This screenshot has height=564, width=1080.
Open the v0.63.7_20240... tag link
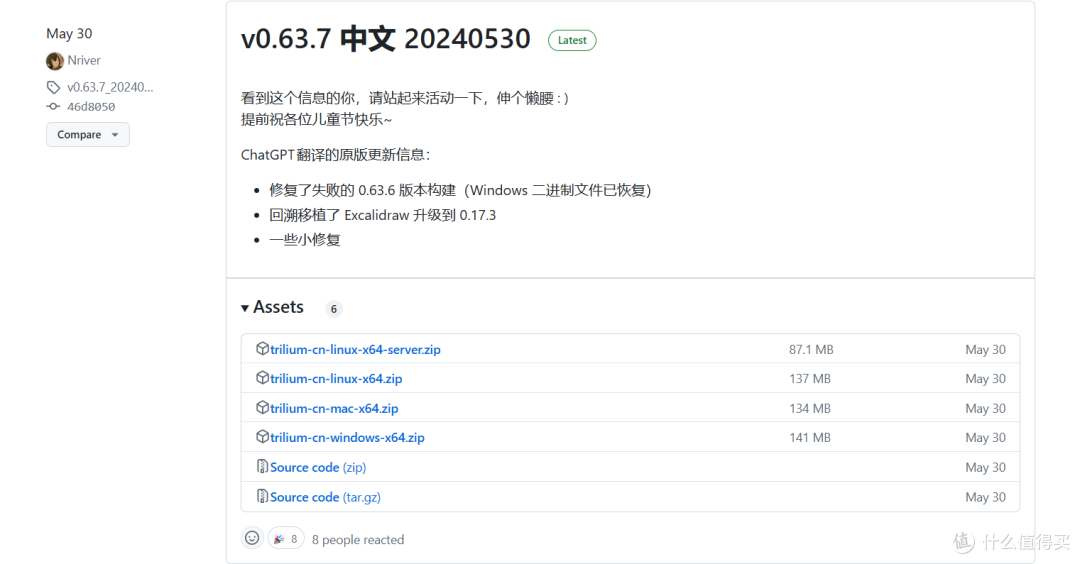pos(110,87)
